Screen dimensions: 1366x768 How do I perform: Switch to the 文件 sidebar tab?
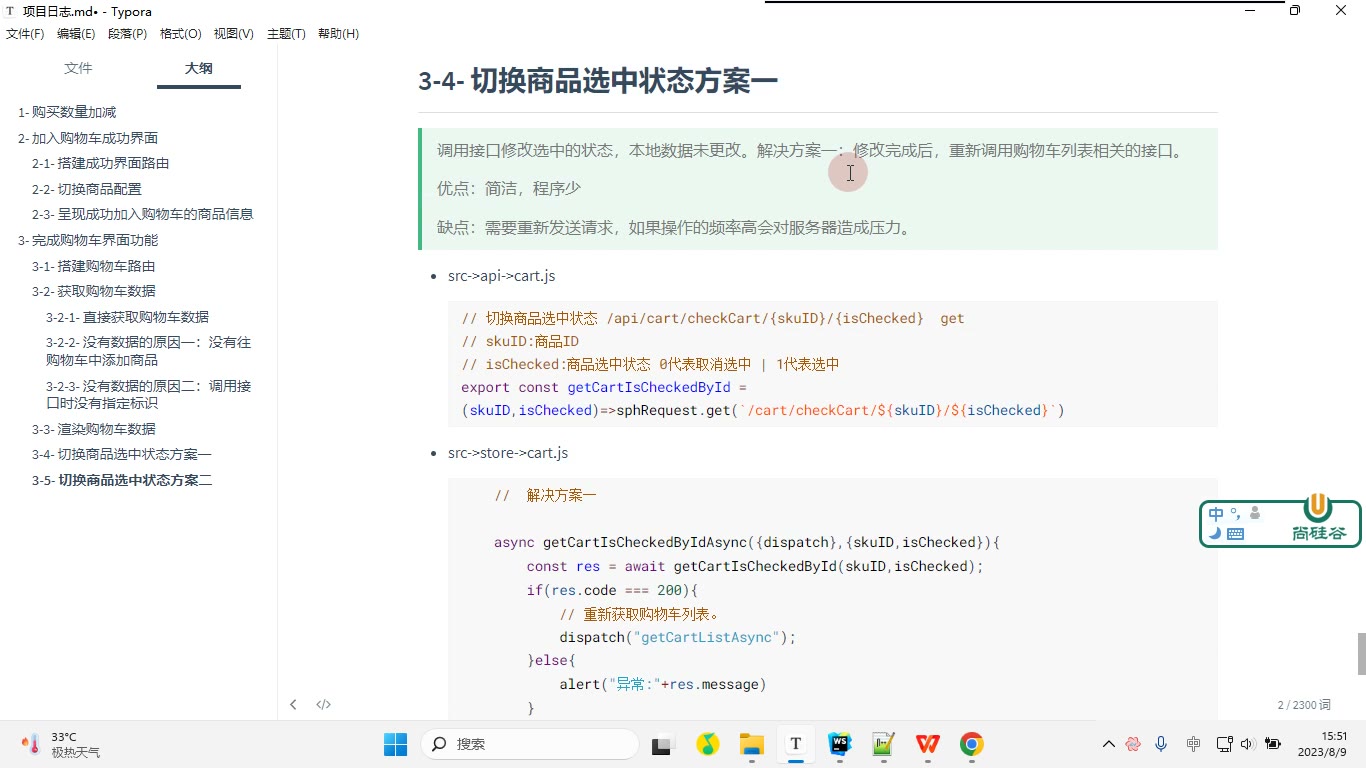coord(78,68)
